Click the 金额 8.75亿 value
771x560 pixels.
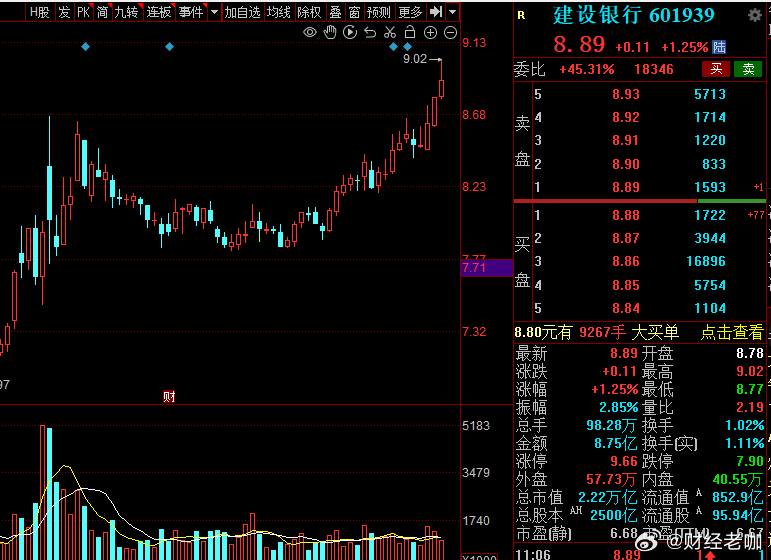pyautogui.click(x=615, y=443)
